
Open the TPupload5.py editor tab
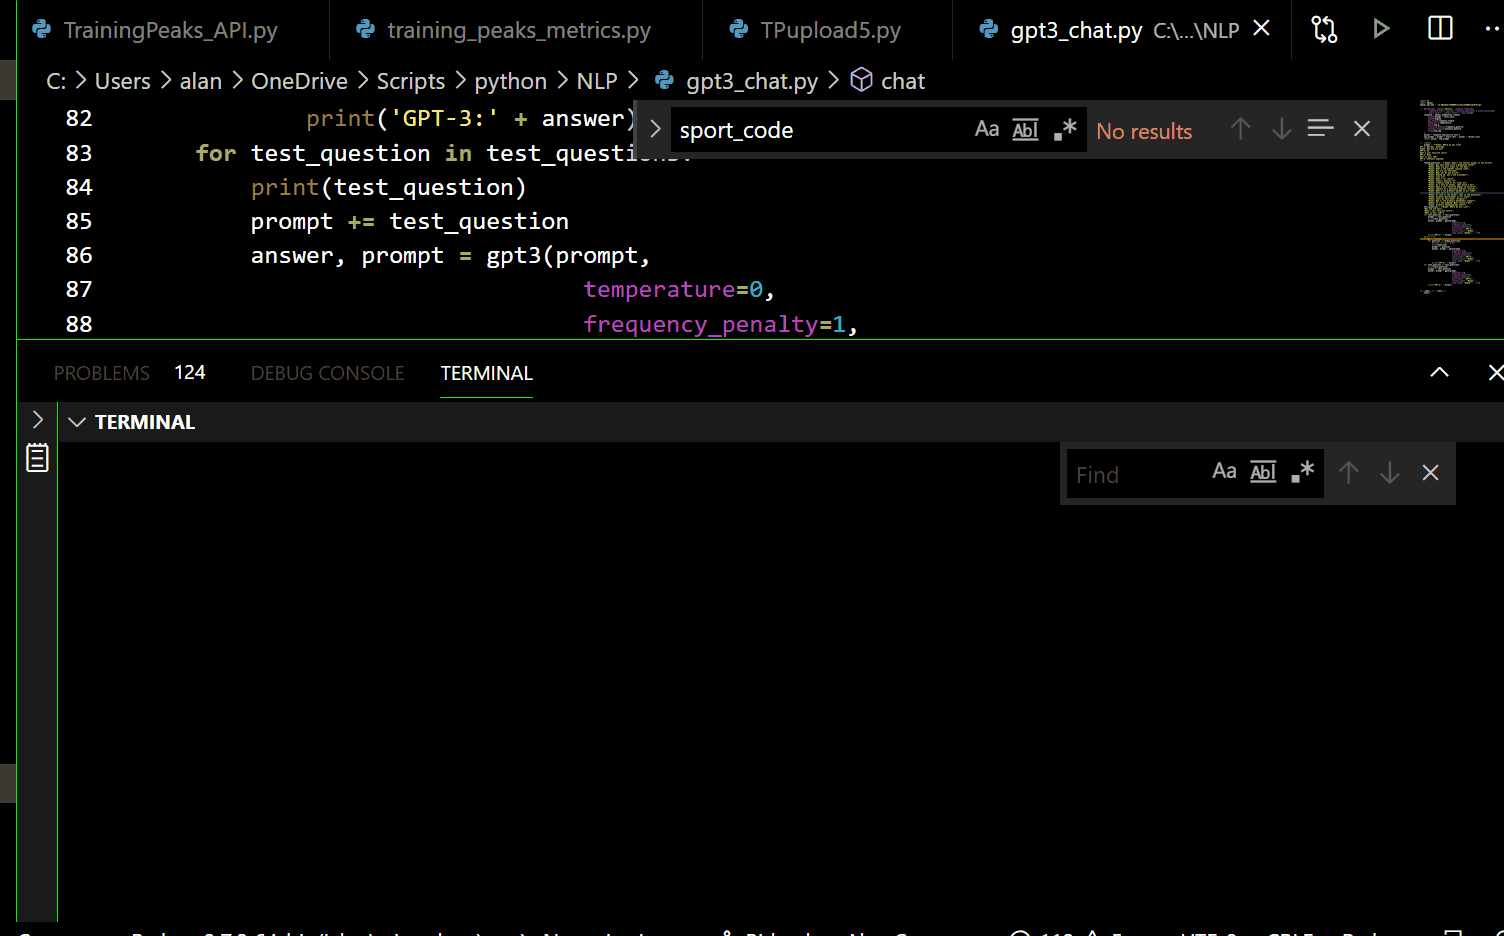816,30
